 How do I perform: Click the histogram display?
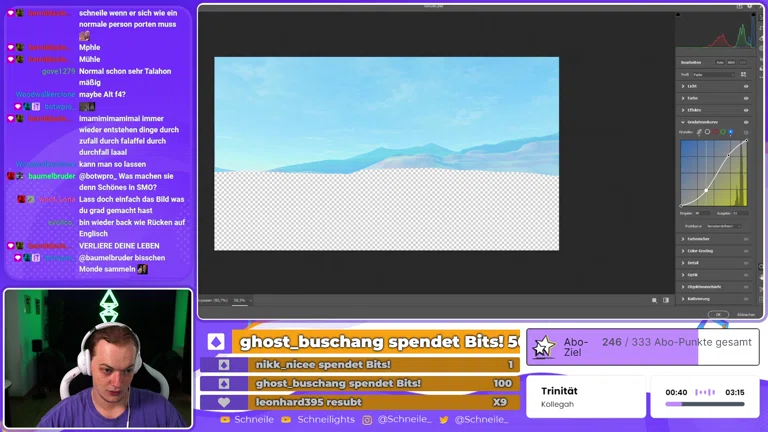[716, 31]
